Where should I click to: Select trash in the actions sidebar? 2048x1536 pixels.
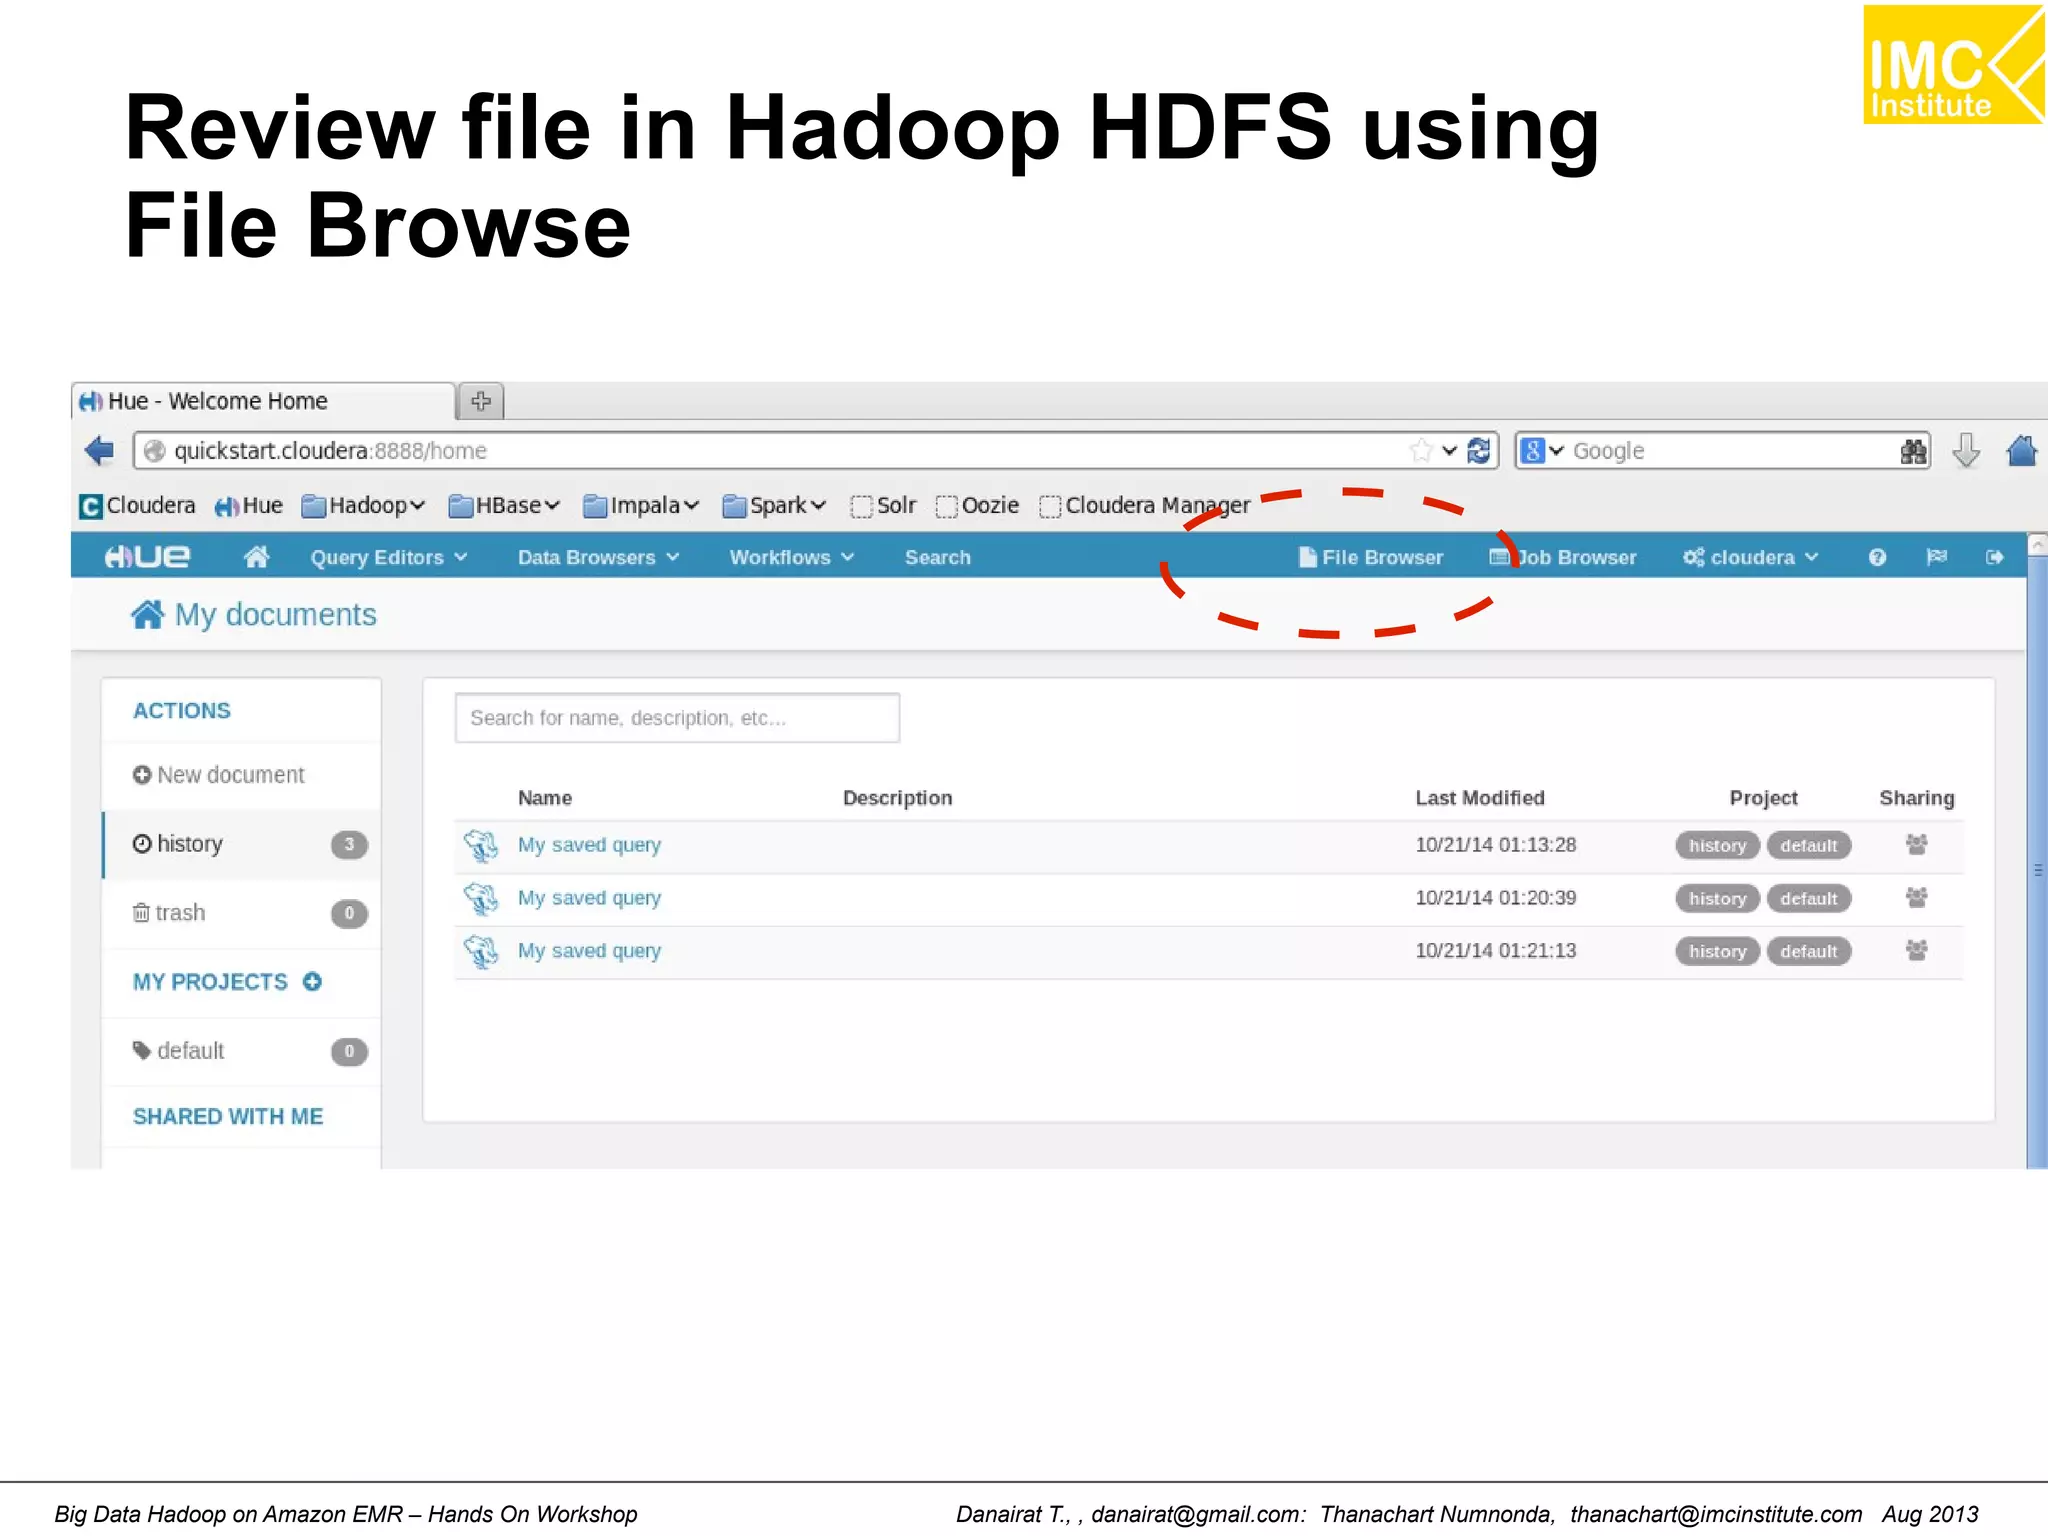[243, 913]
